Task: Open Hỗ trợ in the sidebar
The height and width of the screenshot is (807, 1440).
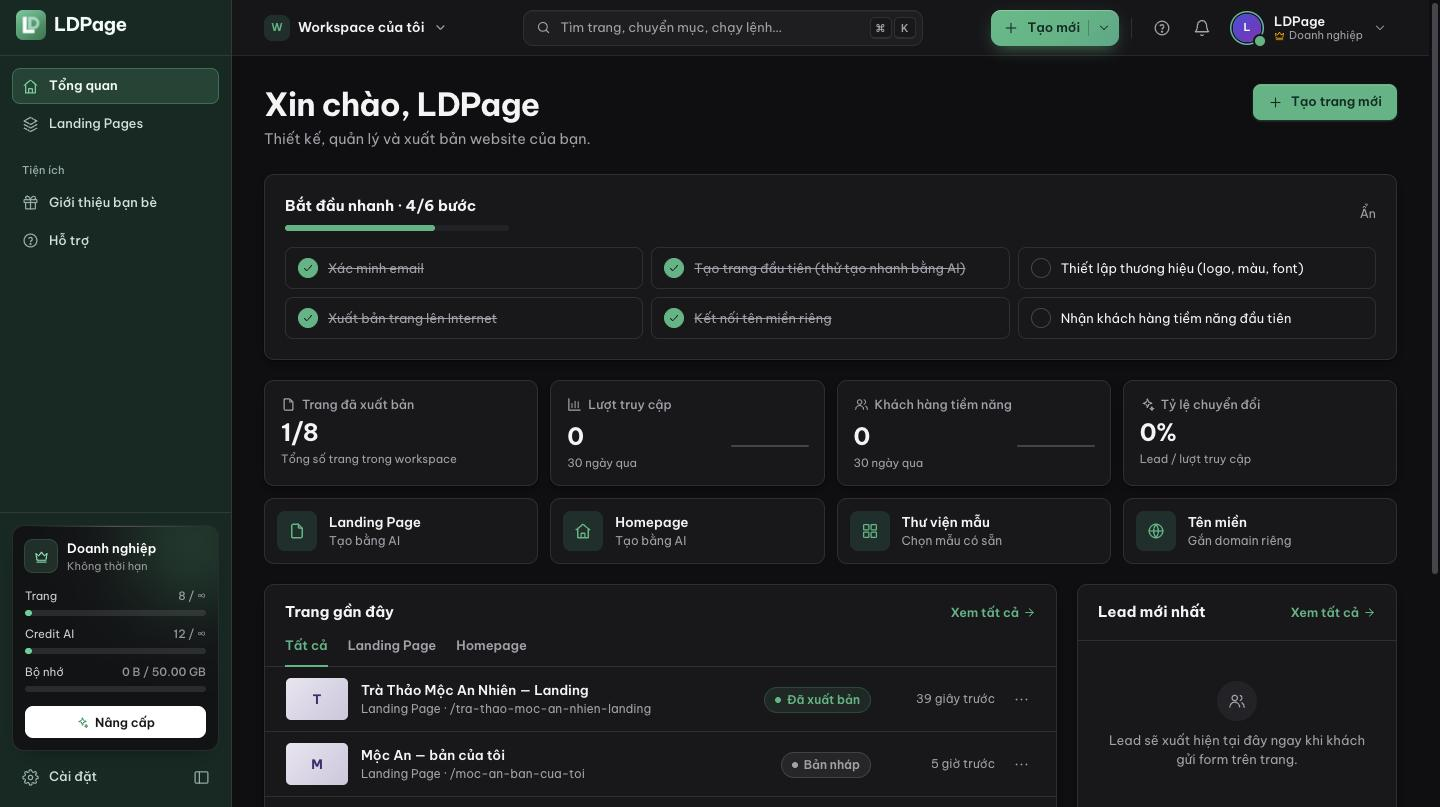Action: pyautogui.click(x=115, y=241)
